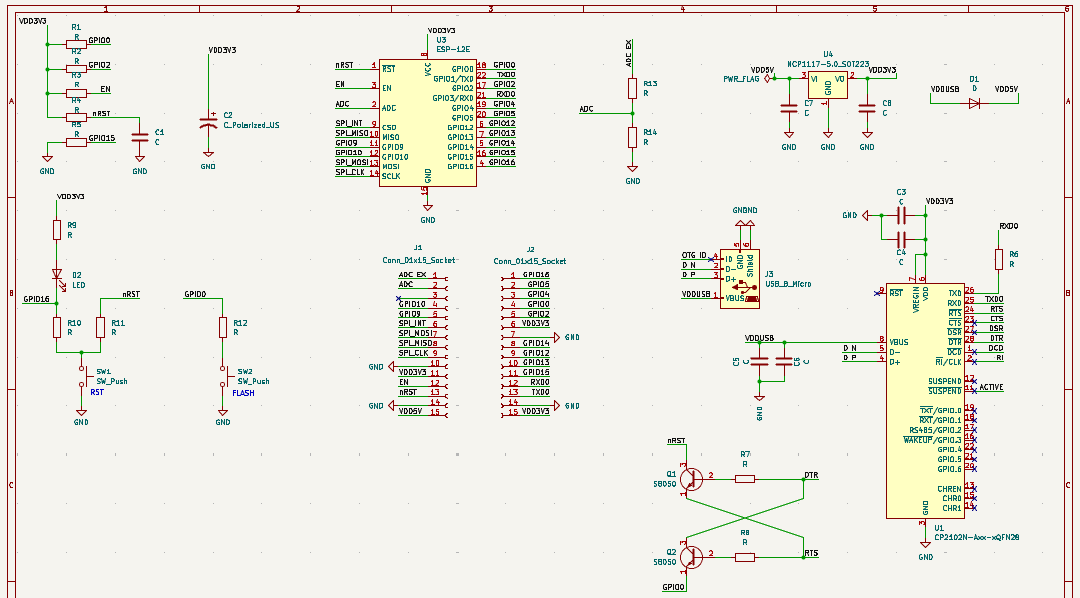Select resistor R13 below ADC_EX label
Viewport: 1080px width, 598px height.
632,88
